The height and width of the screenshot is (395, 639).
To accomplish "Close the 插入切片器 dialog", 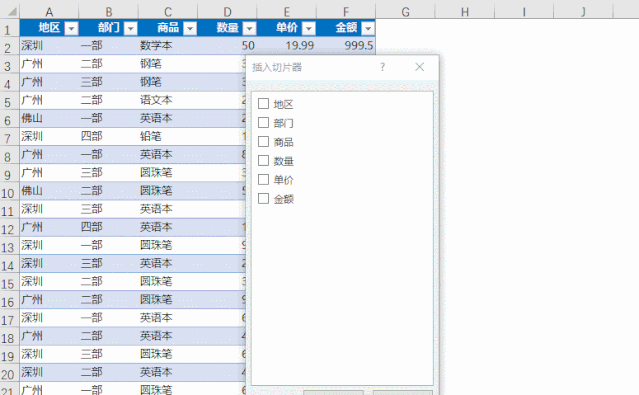I will 419,67.
